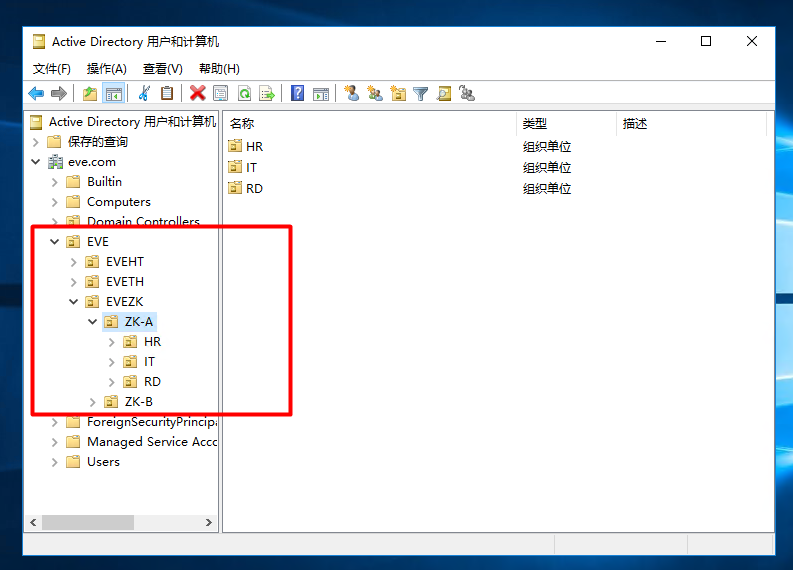Screen dimensions: 793x570
Task: Open the 操作(A) menu
Action: [106, 69]
